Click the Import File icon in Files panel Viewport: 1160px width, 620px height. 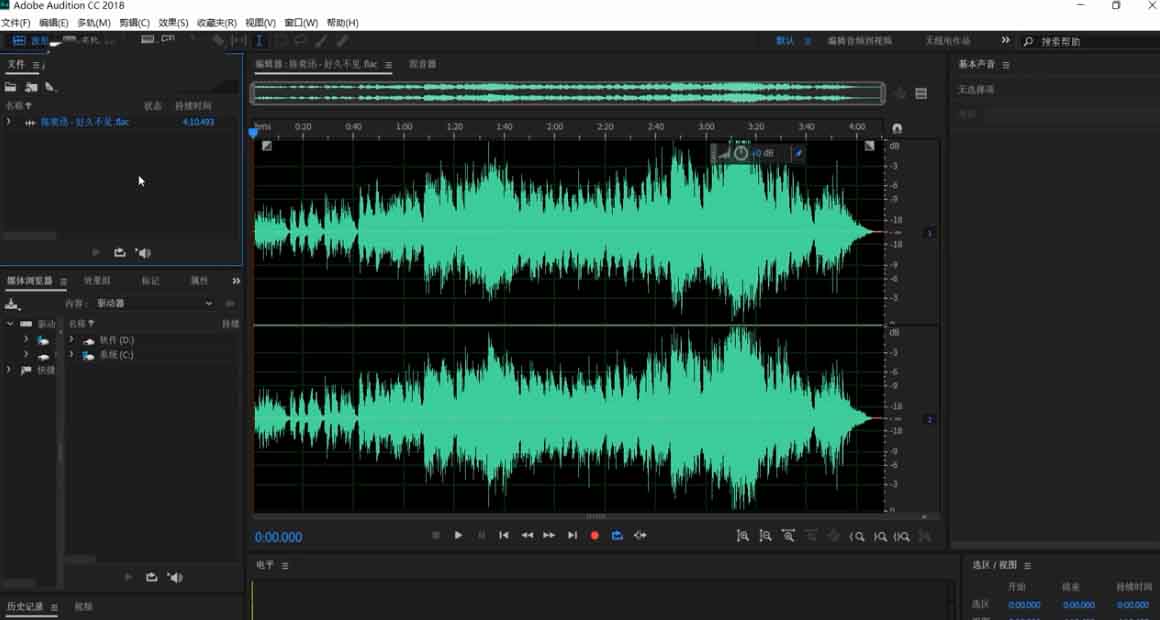pyautogui.click(x=31, y=87)
